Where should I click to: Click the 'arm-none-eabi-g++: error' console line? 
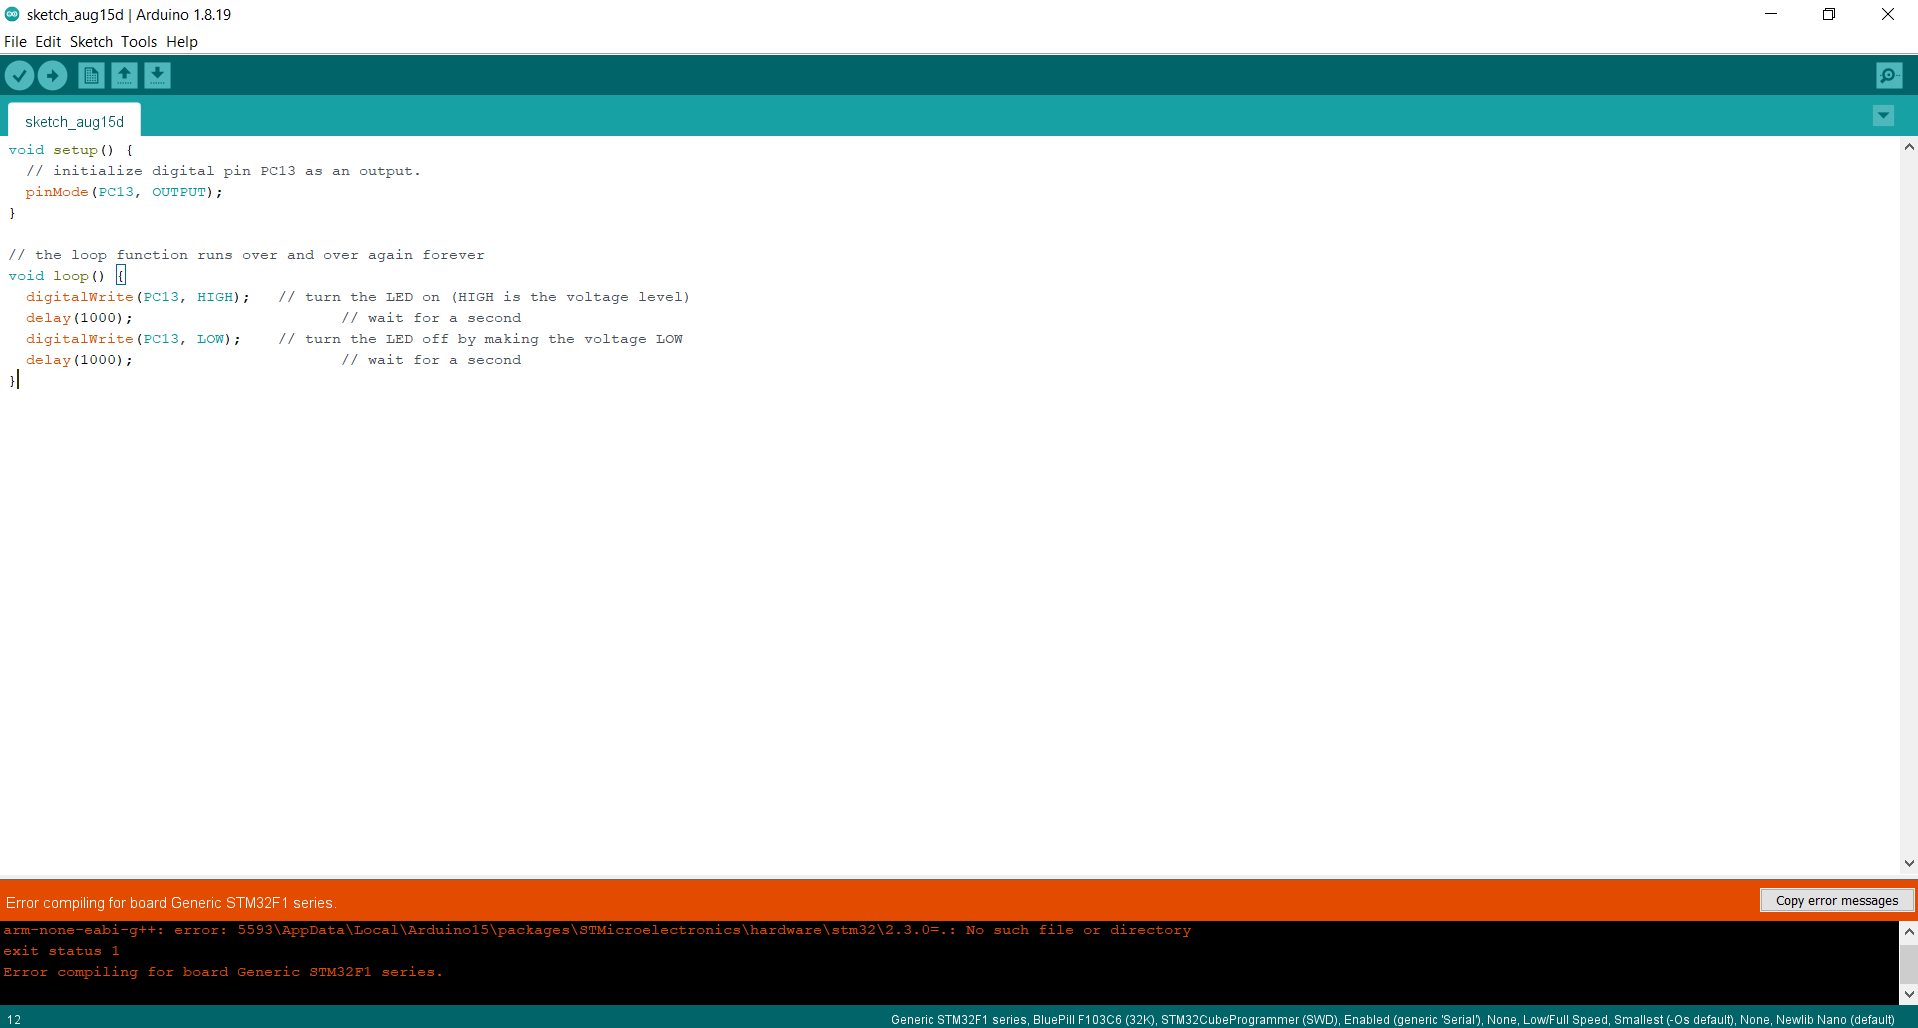point(597,930)
